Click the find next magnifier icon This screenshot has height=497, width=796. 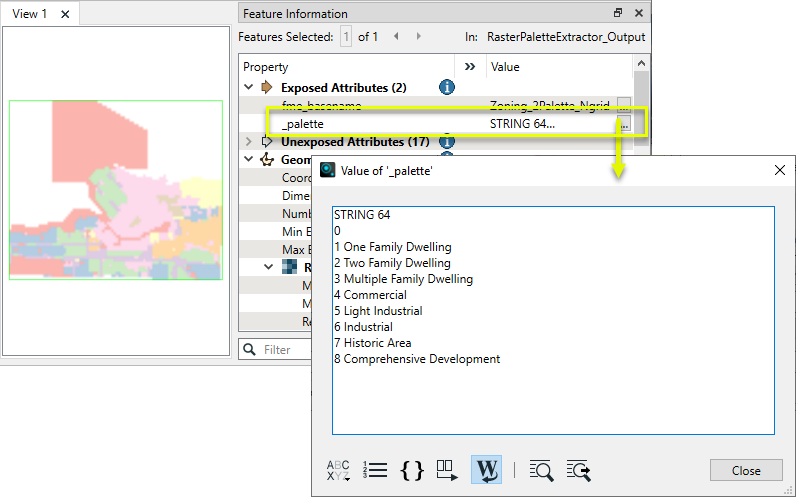[578, 470]
